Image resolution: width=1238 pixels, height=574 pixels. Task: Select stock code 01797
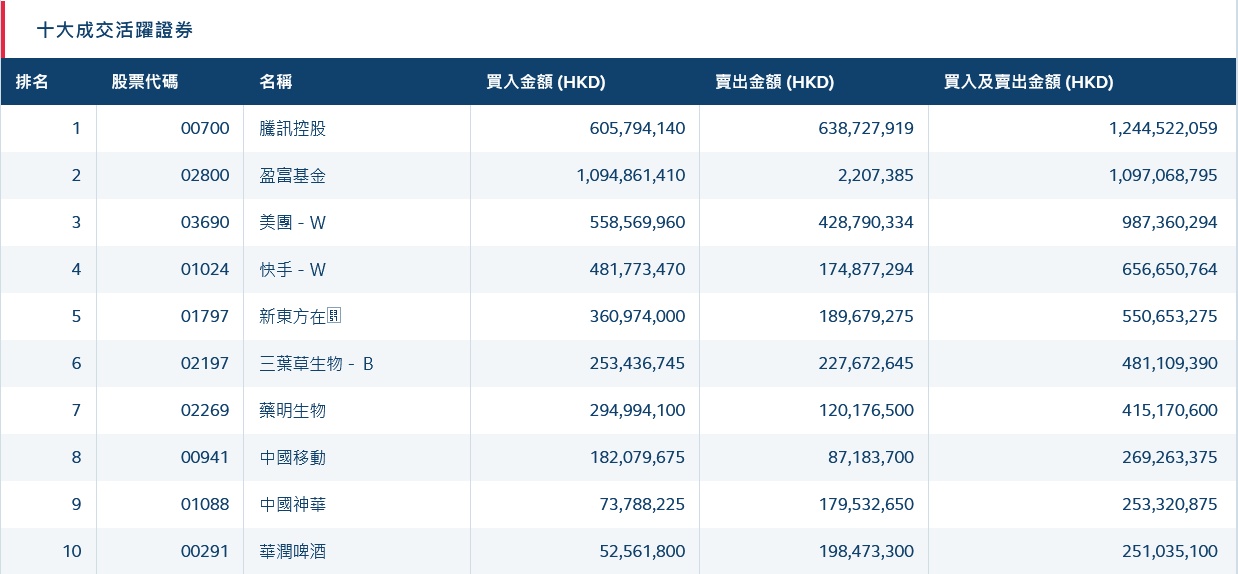pyautogui.click(x=205, y=317)
